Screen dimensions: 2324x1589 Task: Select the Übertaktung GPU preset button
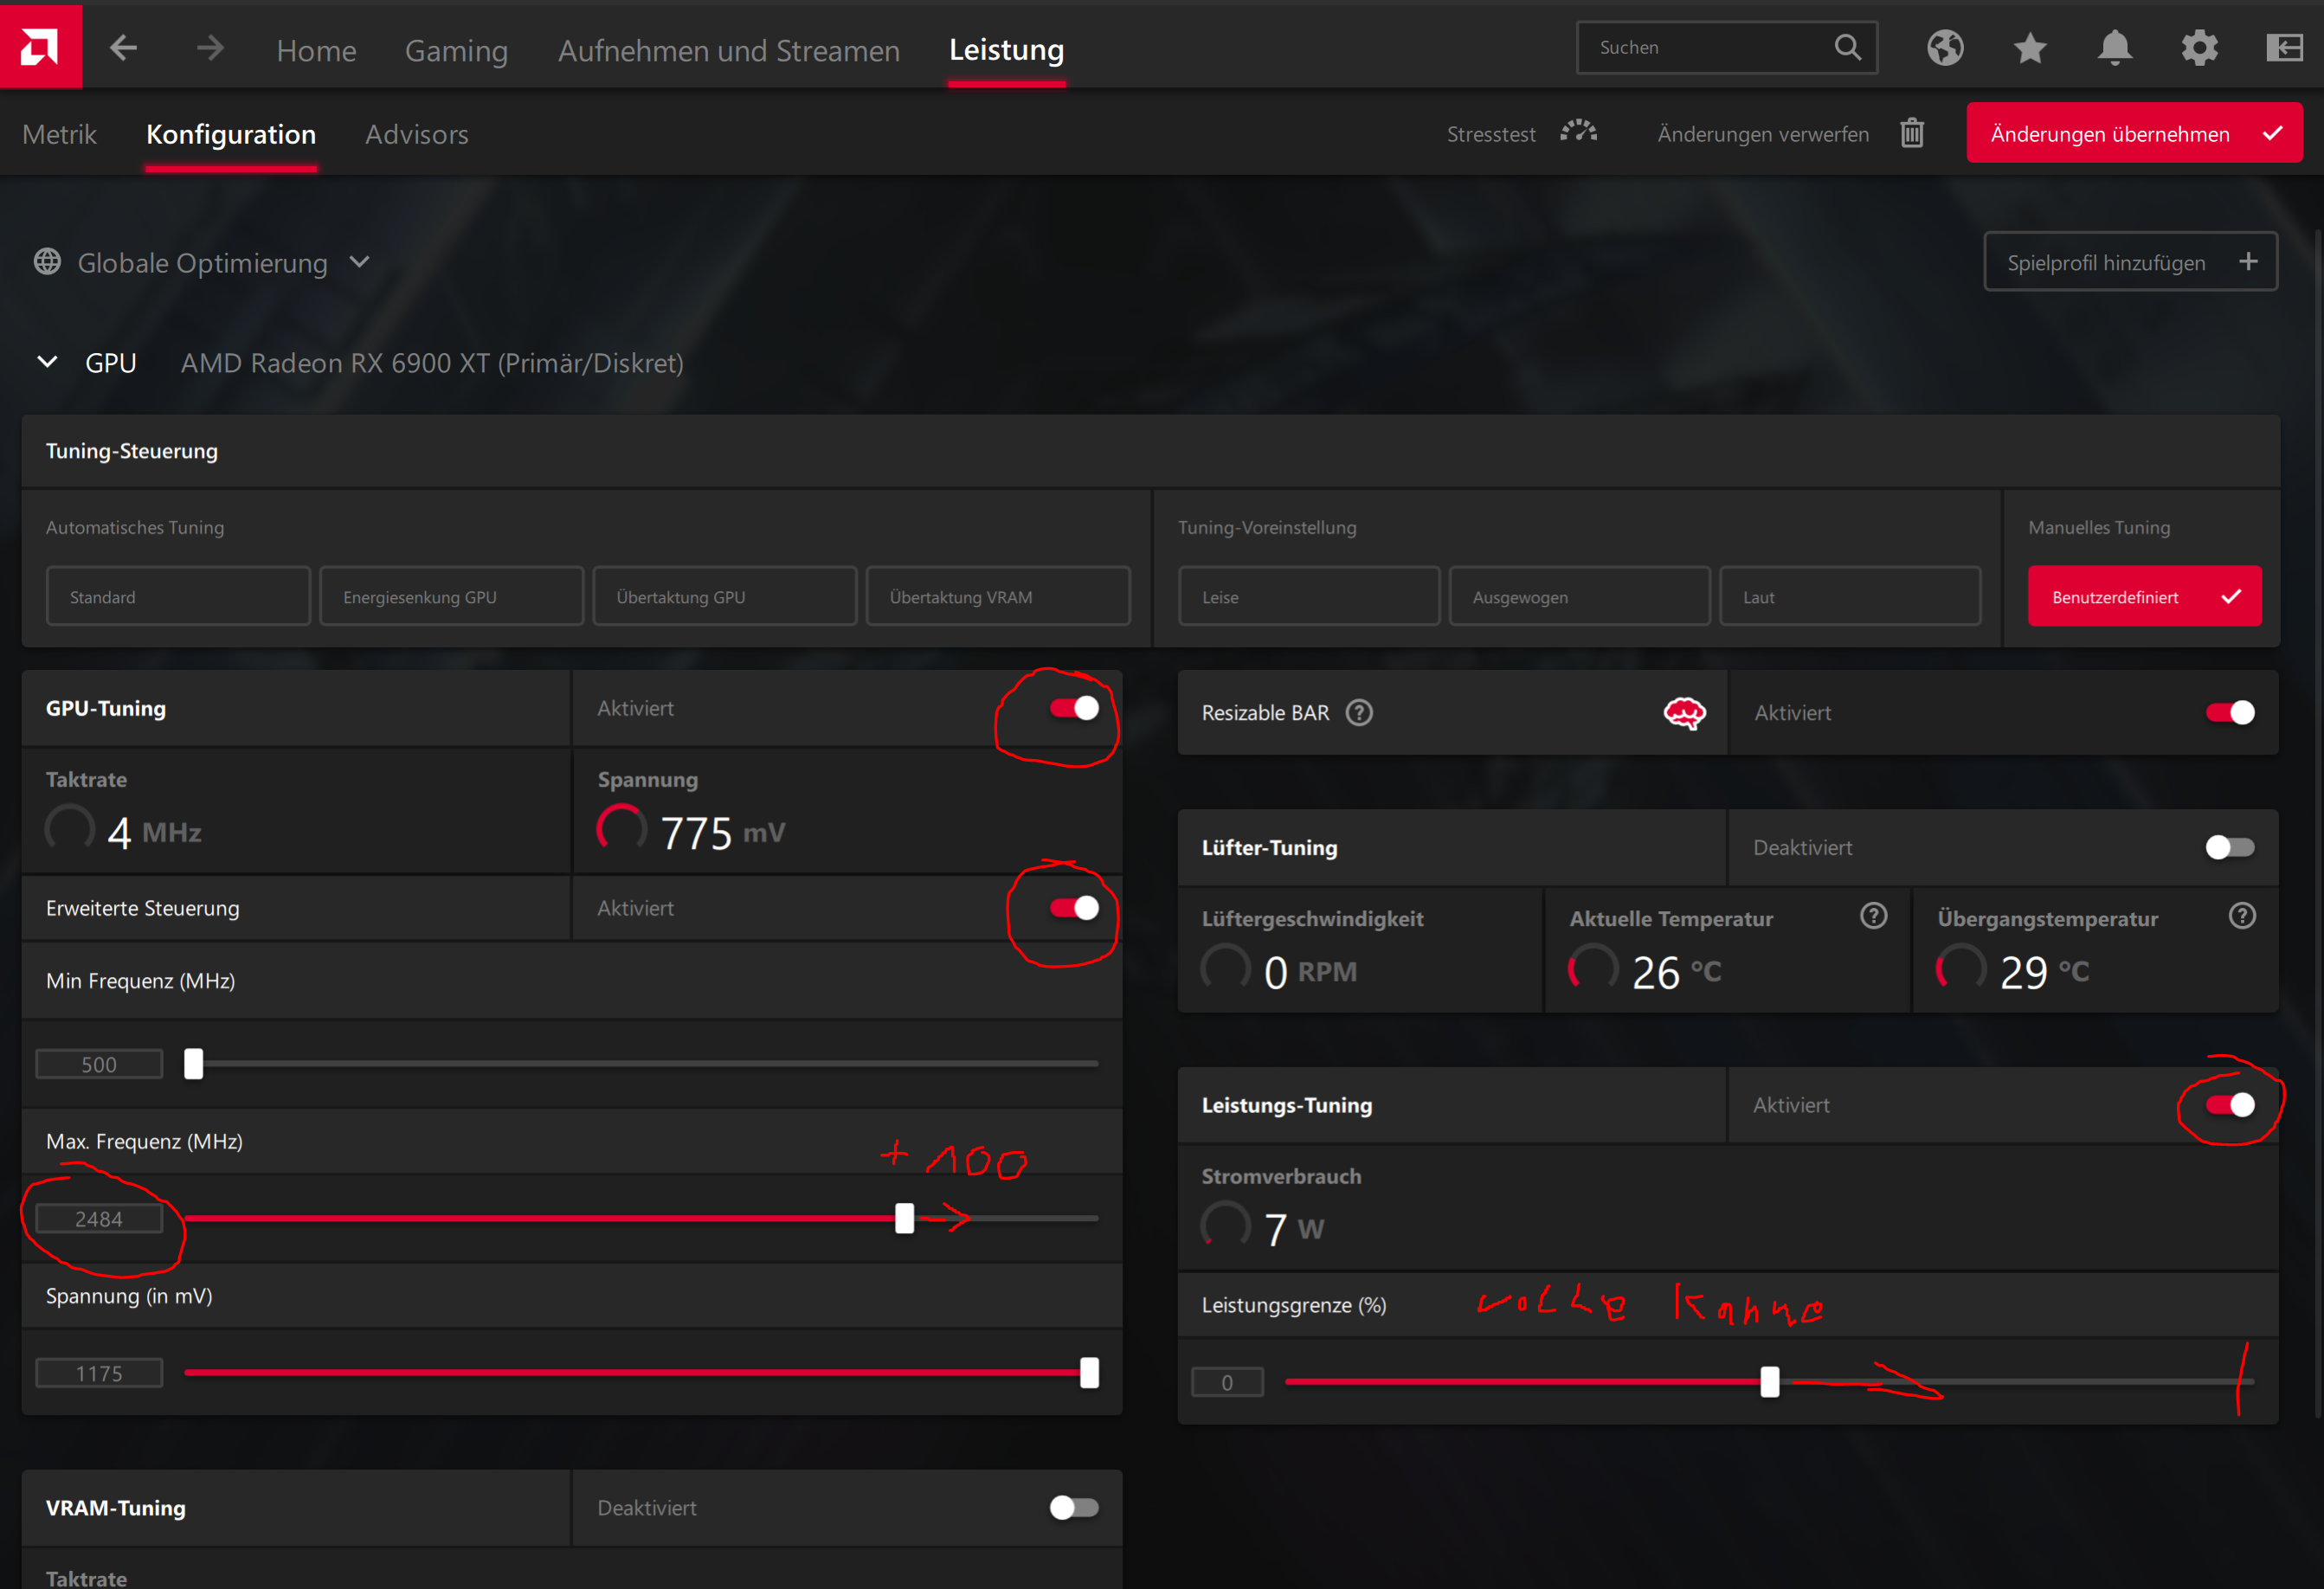[724, 597]
